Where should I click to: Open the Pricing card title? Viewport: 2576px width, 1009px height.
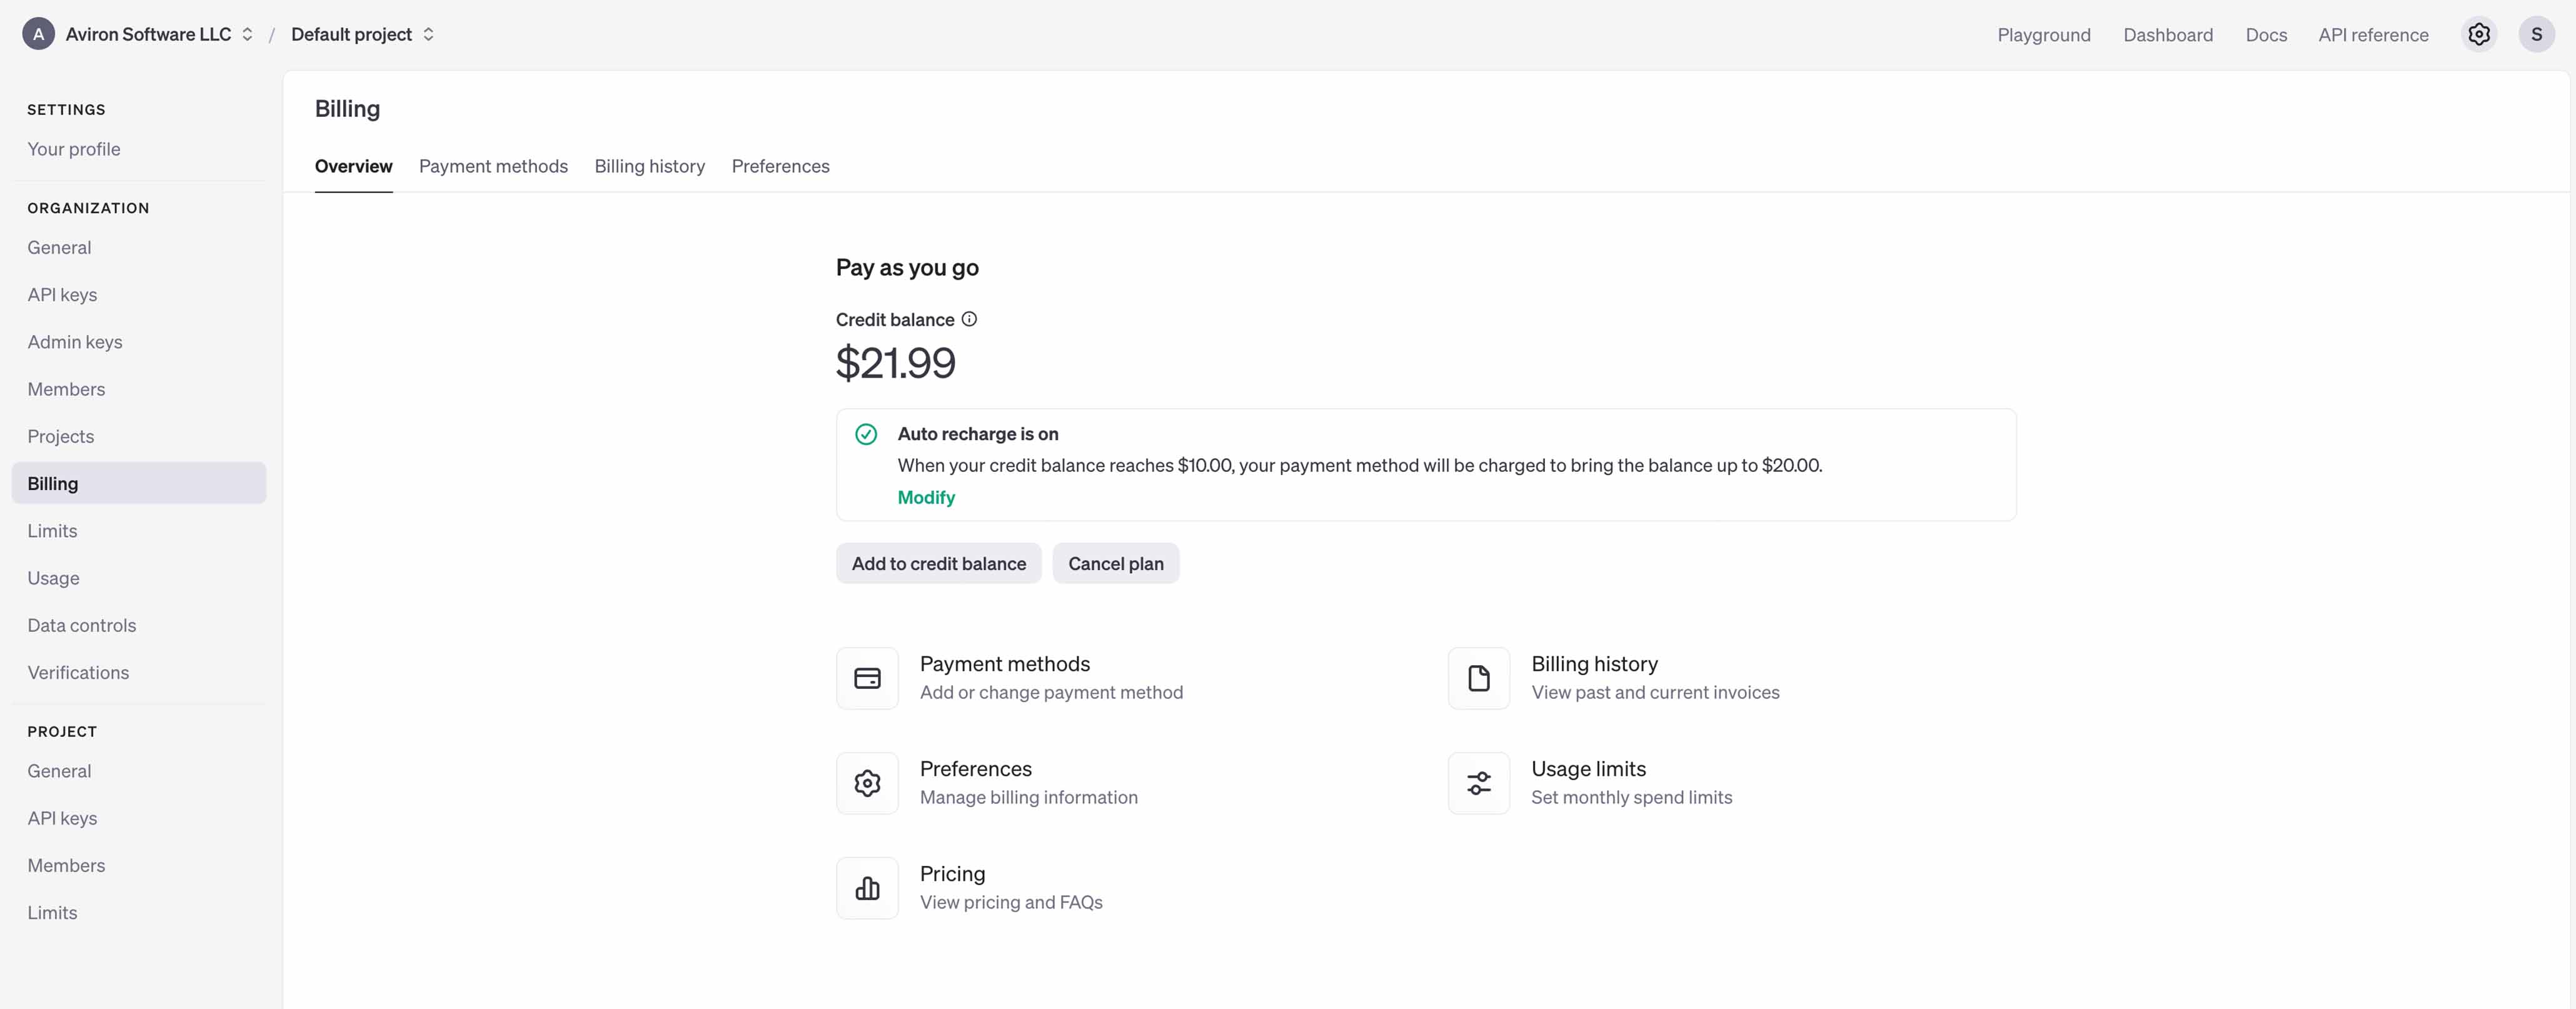point(952,874)
